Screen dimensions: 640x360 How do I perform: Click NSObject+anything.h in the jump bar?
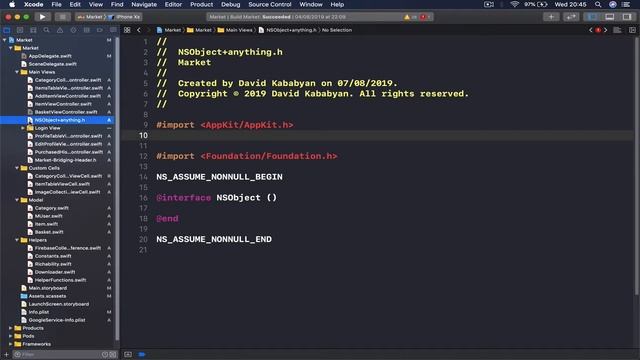[x=288, y=30]
